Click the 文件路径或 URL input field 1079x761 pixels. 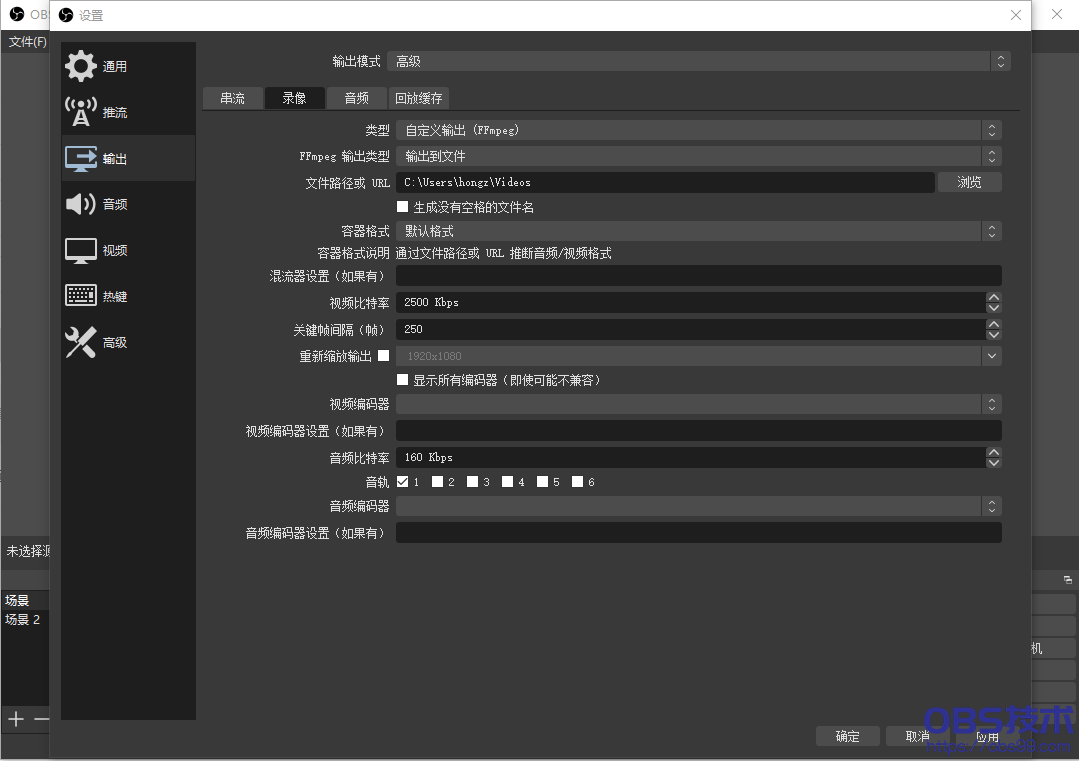click(665, 182)
